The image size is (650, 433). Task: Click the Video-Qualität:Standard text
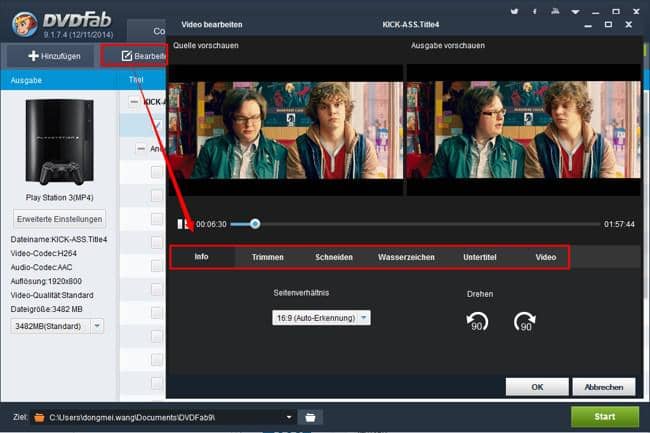click(x=52, y=295)
